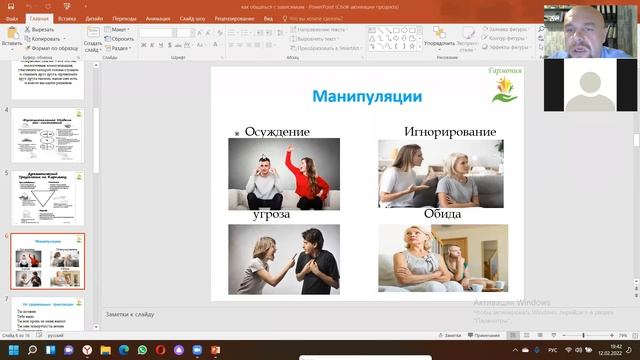640x360 pixels.
Task: Reset slide with Сбросить
Action: point(119,39)
